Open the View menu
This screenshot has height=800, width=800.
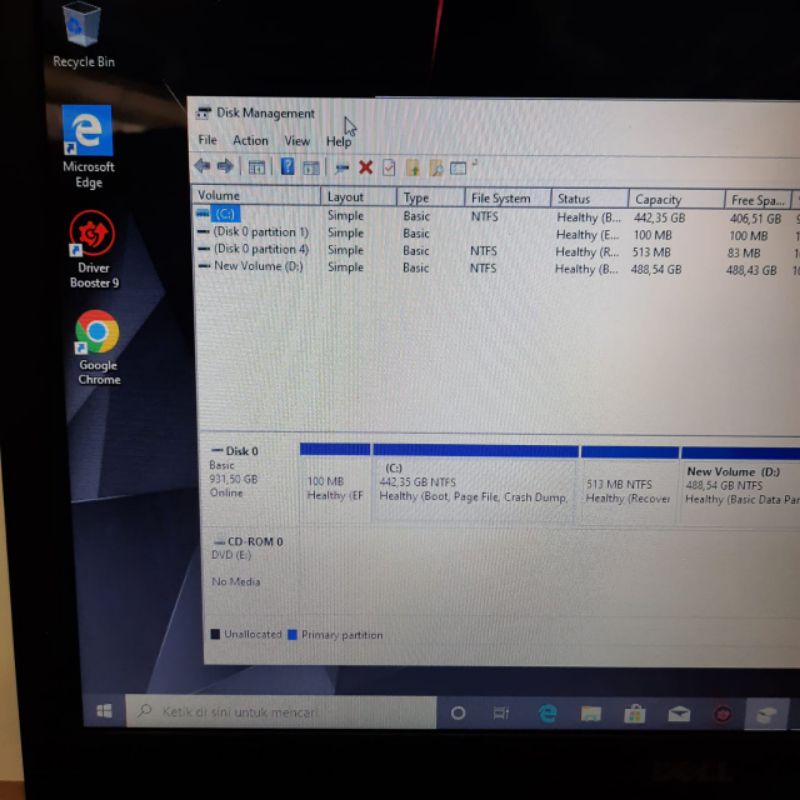point(297,141)
